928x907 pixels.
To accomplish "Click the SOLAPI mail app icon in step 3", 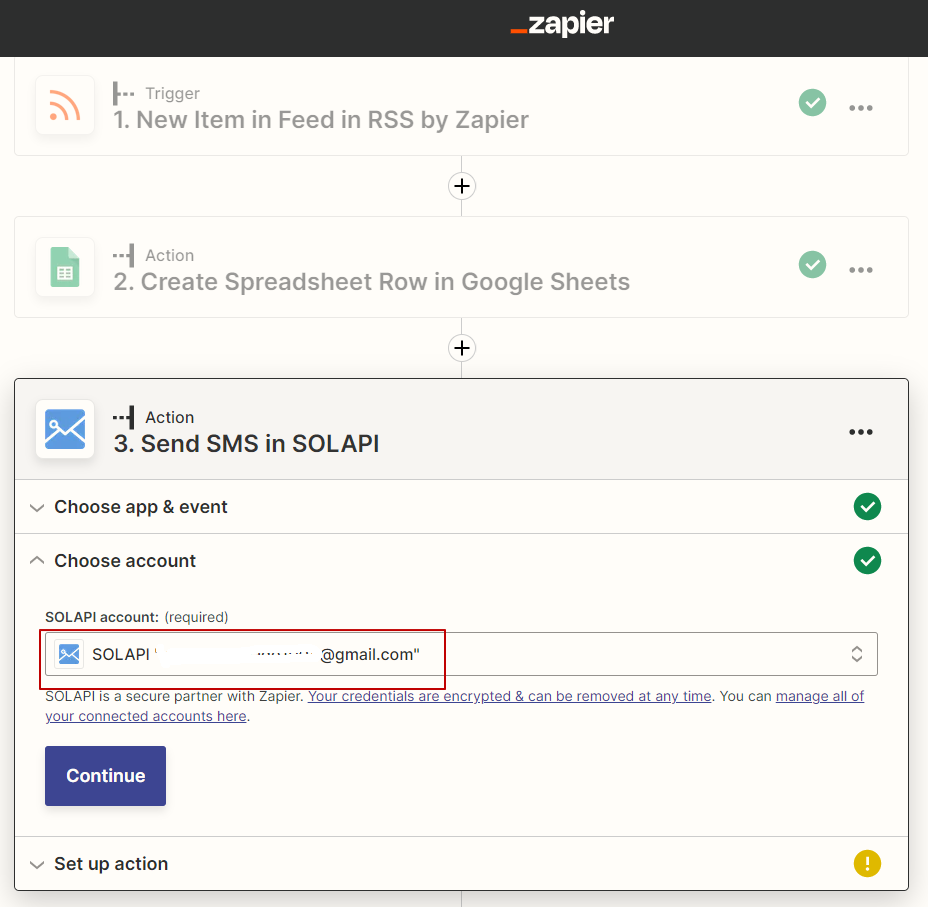I will [x=65, y=429].
